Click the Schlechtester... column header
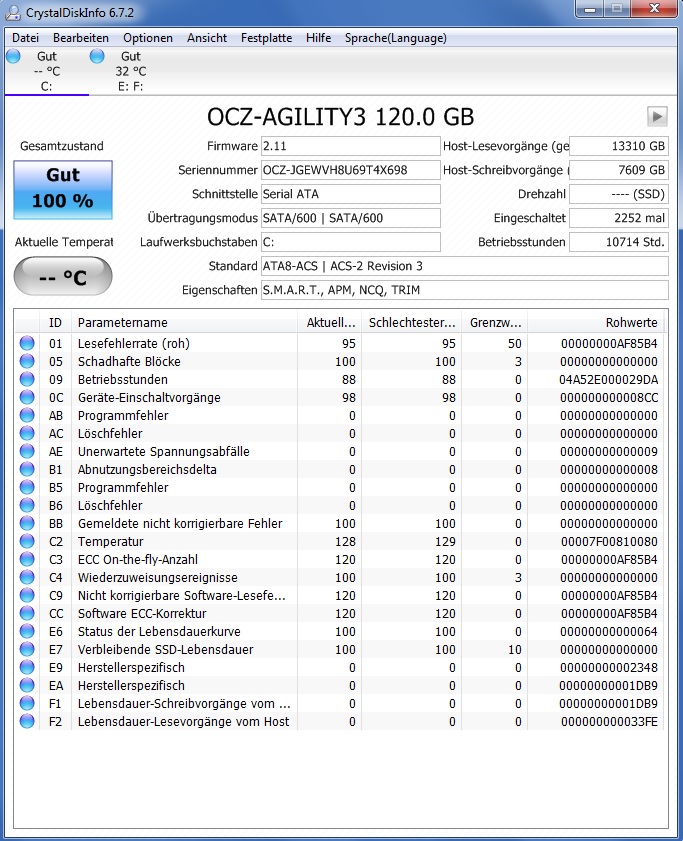683x841 pixels. coord(412,322)
